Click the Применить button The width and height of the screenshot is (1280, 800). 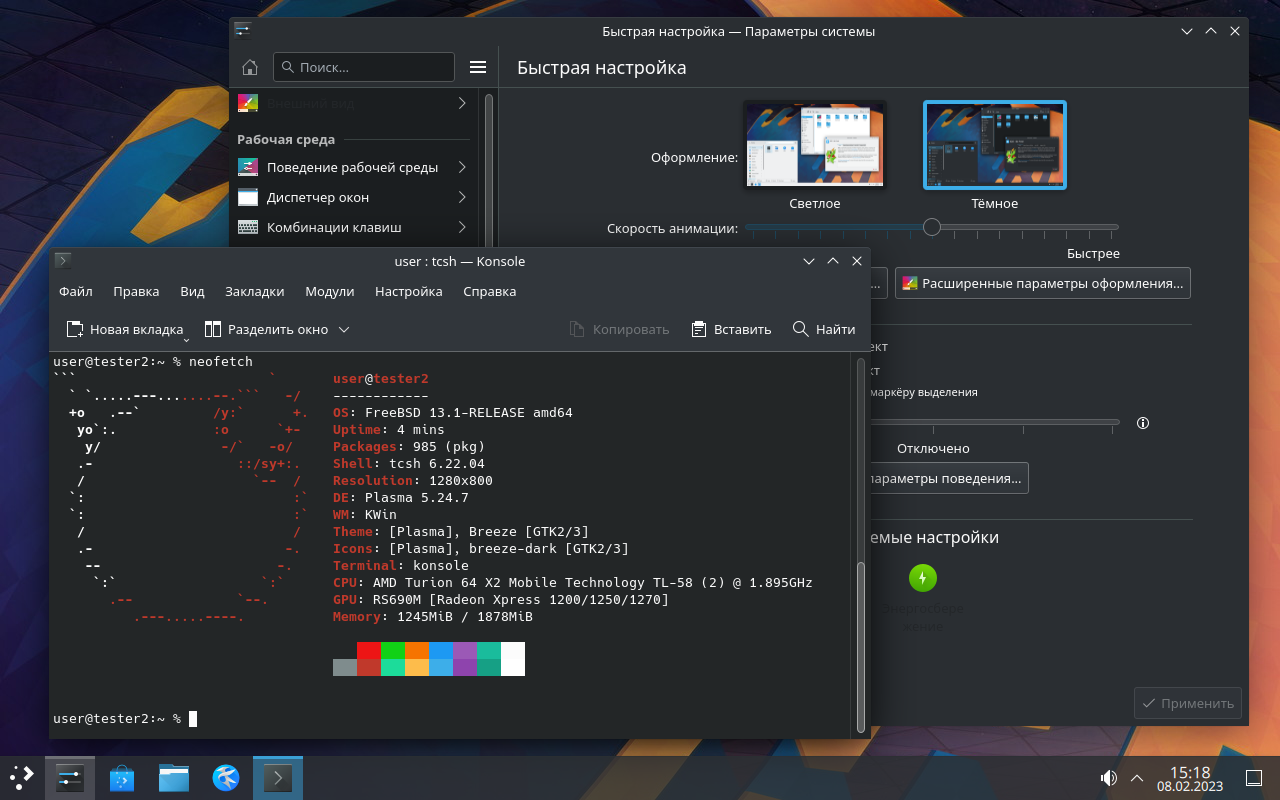(1188, 703)
